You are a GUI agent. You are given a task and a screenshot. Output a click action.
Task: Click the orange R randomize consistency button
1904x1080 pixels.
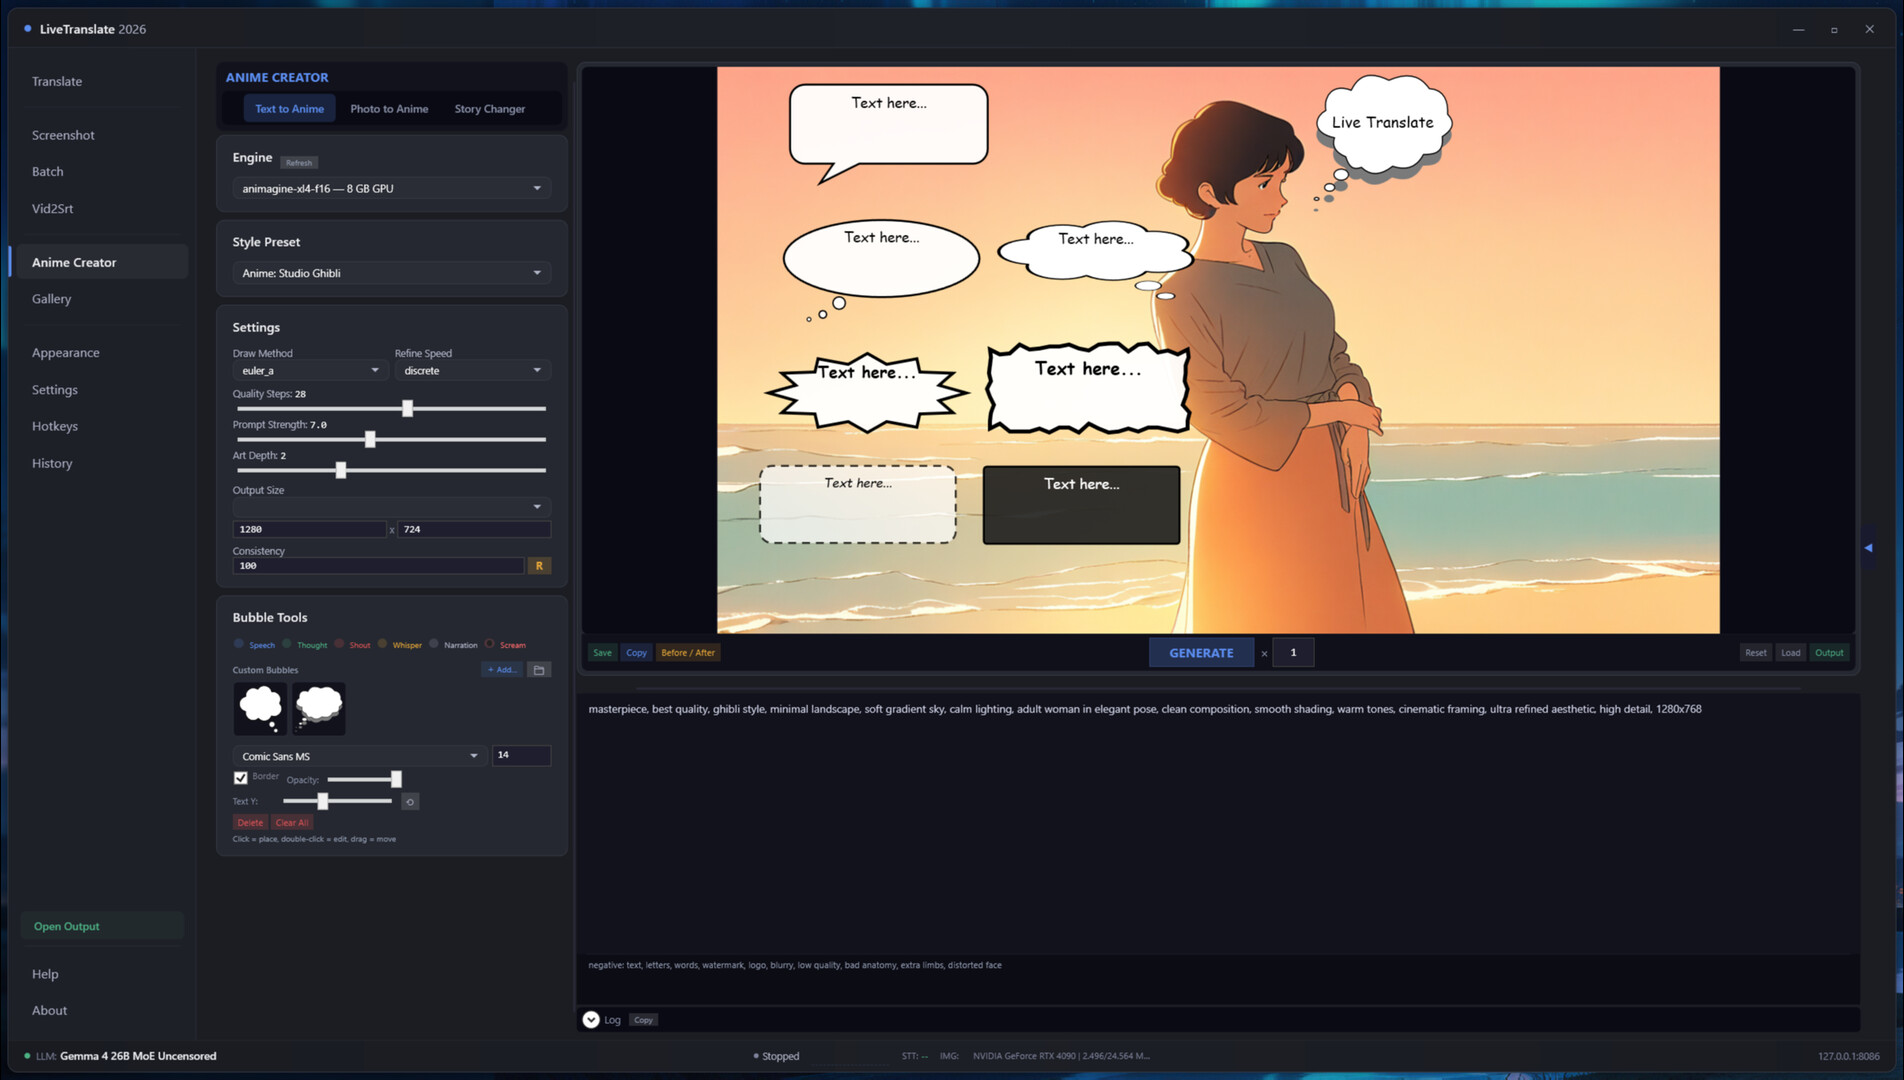coord(539,566)
